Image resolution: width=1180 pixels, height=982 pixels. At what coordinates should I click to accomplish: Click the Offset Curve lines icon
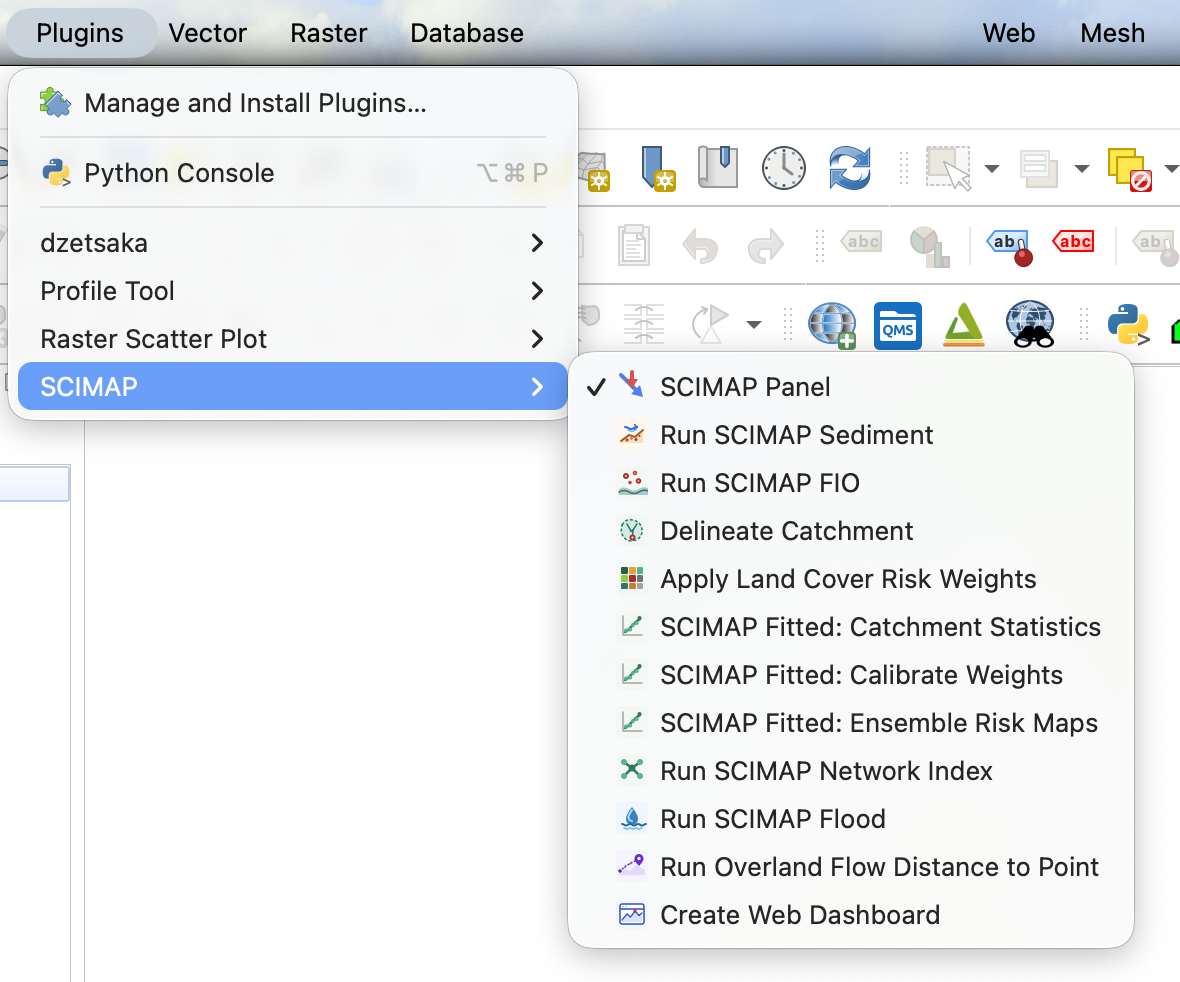tap(644, 324)
